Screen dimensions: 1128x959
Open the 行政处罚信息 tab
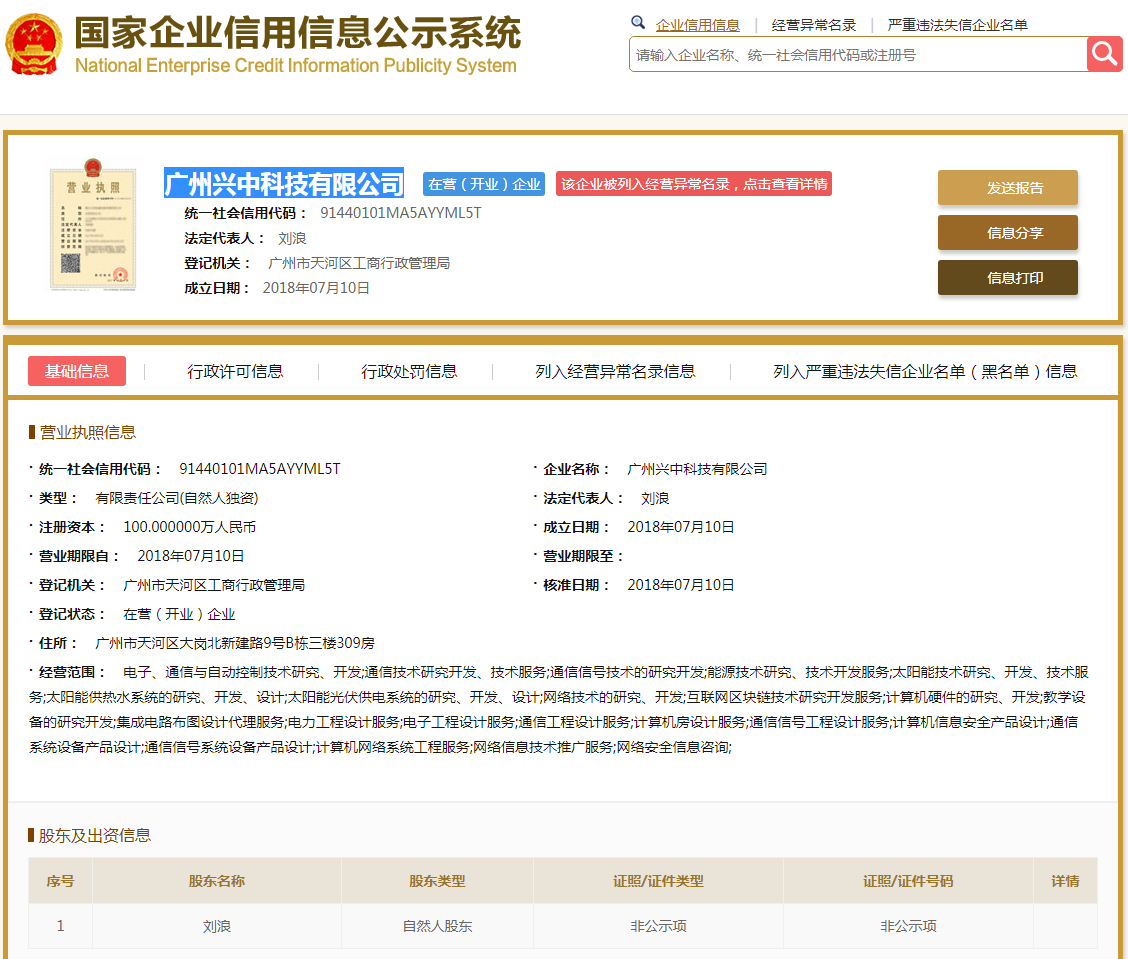pos(409,371)
